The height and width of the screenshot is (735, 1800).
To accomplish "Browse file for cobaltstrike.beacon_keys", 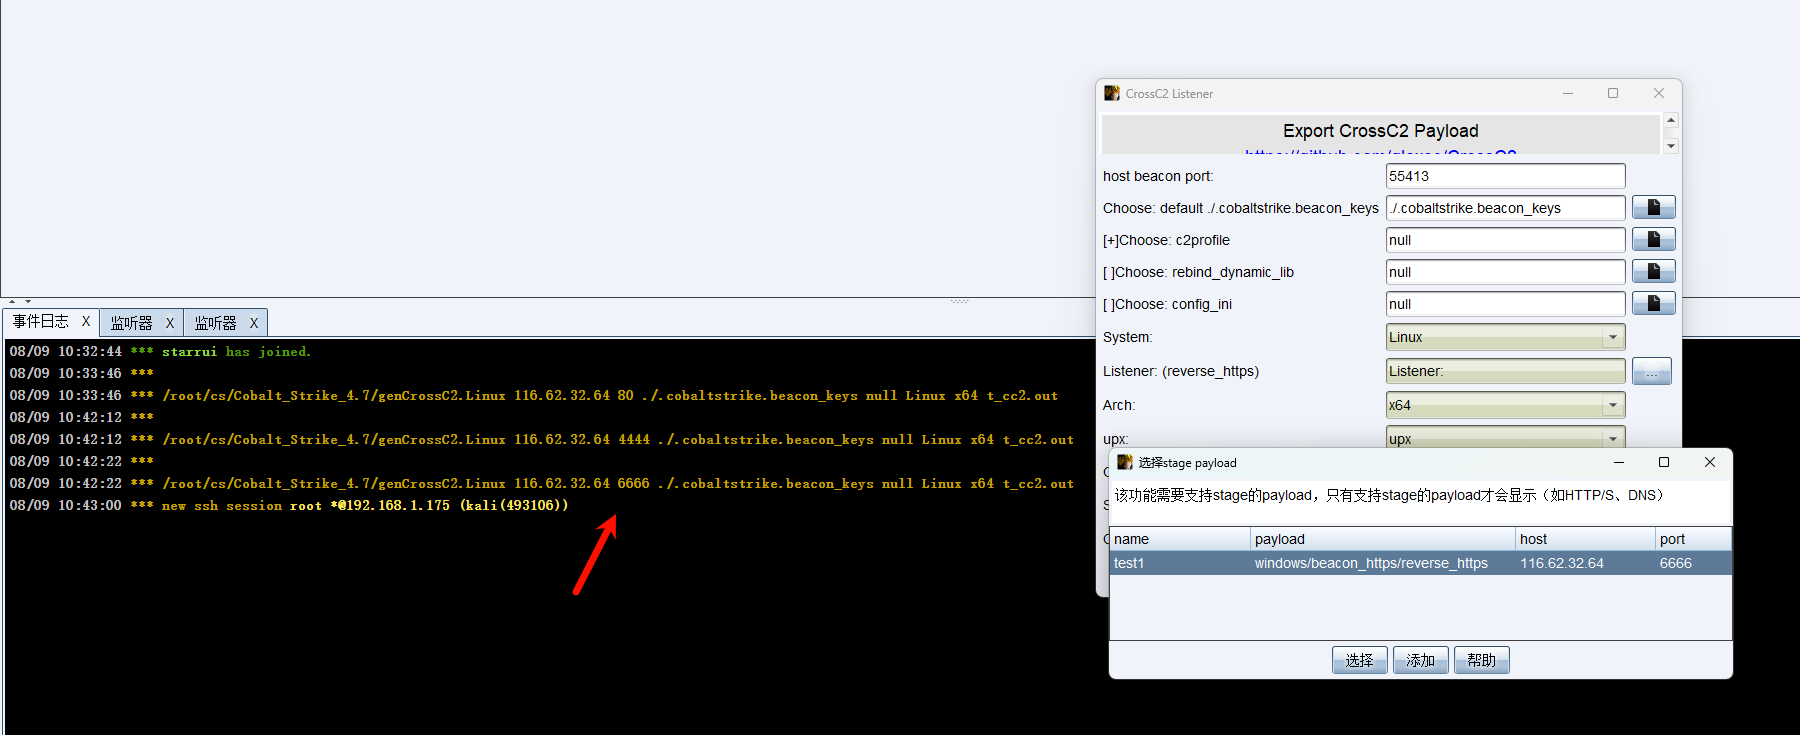I will pyautogui.click(x=1653, y=207).
